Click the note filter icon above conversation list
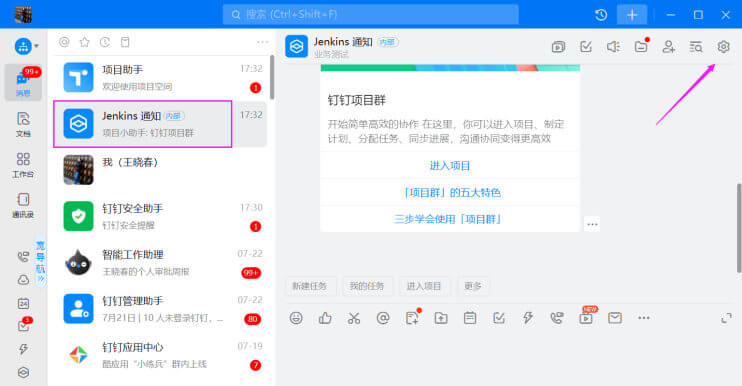The image size is (742, 386). pos(125,42)
